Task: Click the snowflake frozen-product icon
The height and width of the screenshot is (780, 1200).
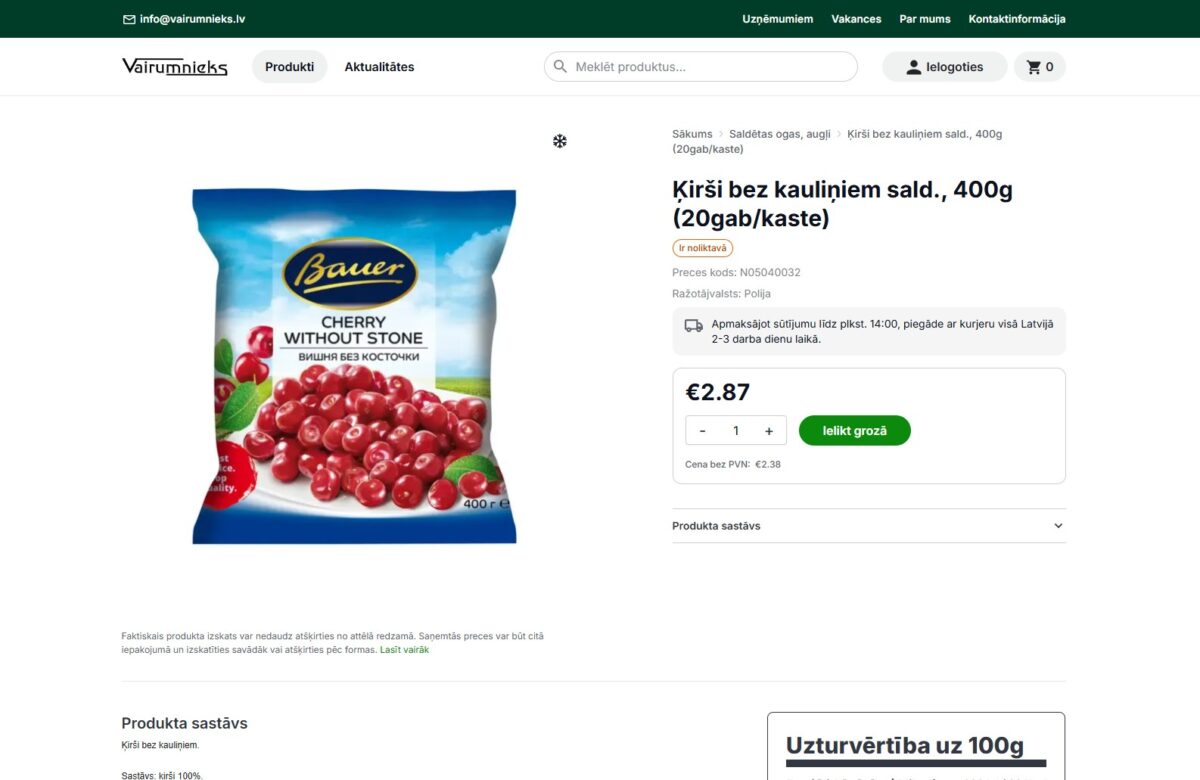Action: (x=559, y=141)
